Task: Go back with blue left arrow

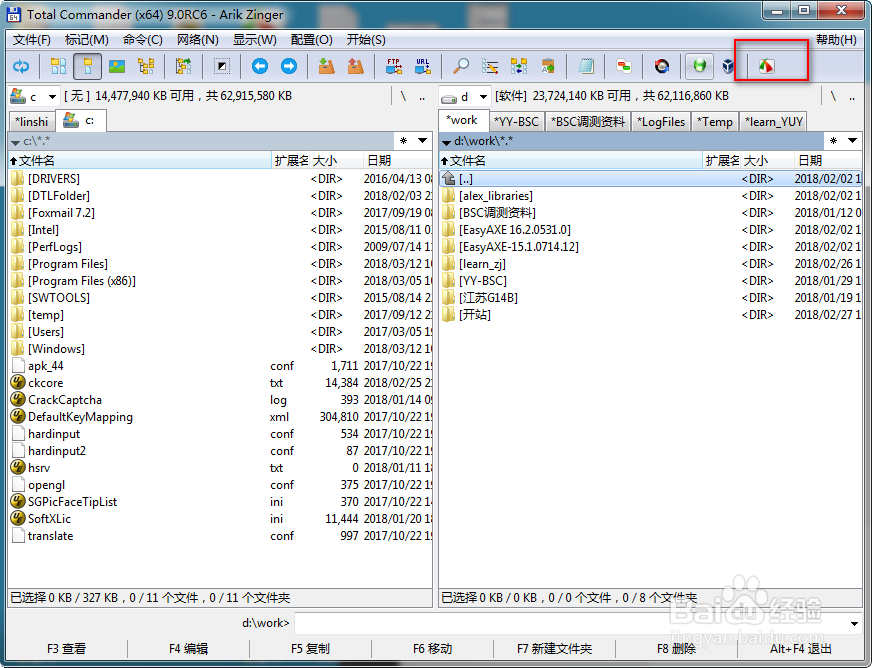Action: click(260, 67)
